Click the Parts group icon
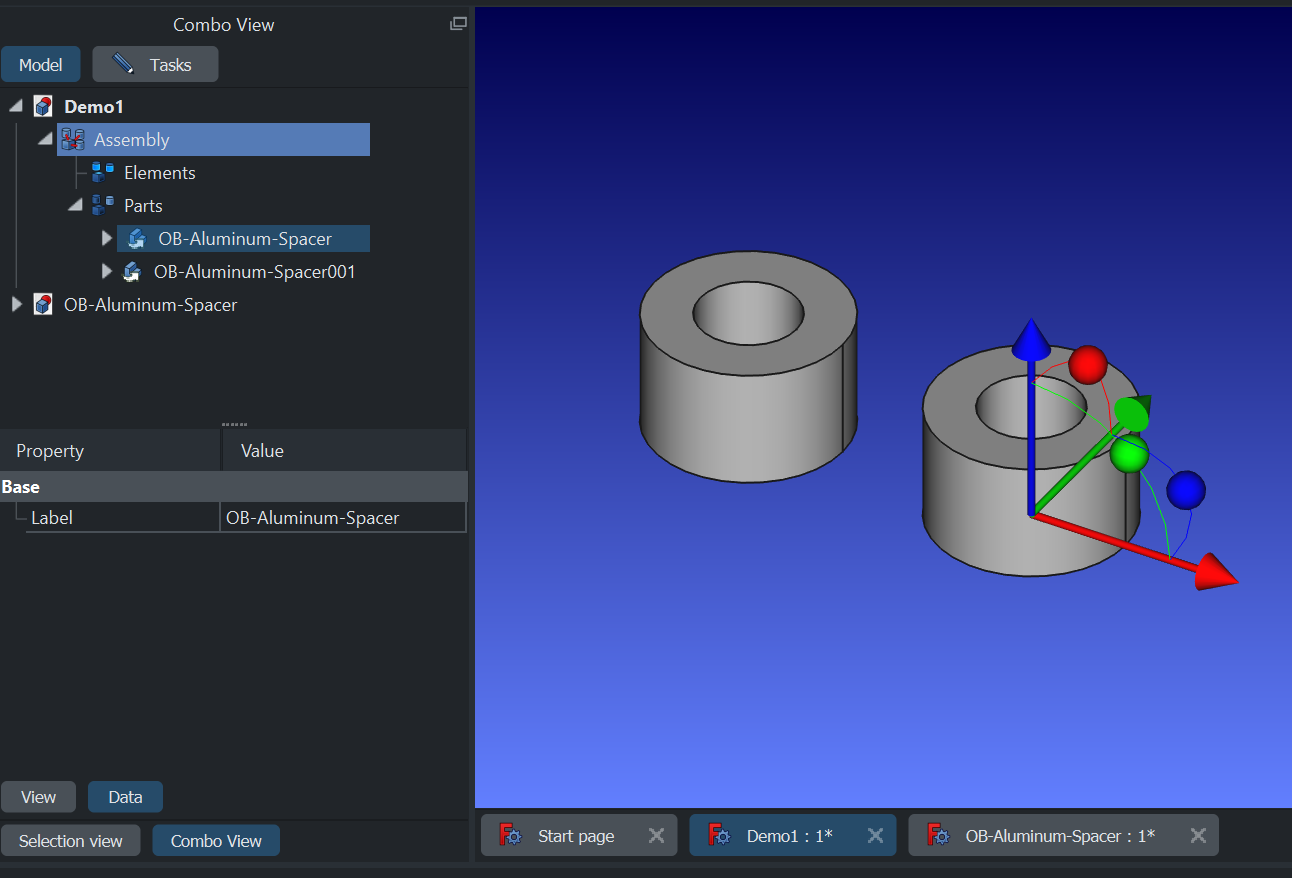 pyautogui.click(x=102, y=206)
